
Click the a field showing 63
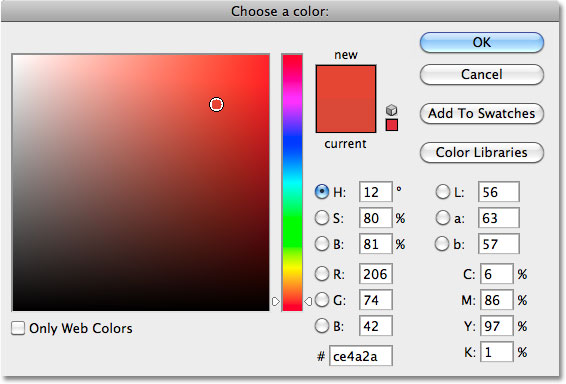point(499,218)
